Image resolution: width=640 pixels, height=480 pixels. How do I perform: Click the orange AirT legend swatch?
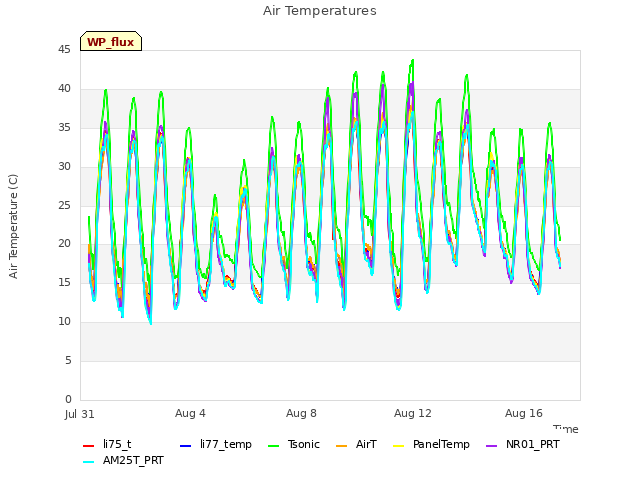coord(341,445)
